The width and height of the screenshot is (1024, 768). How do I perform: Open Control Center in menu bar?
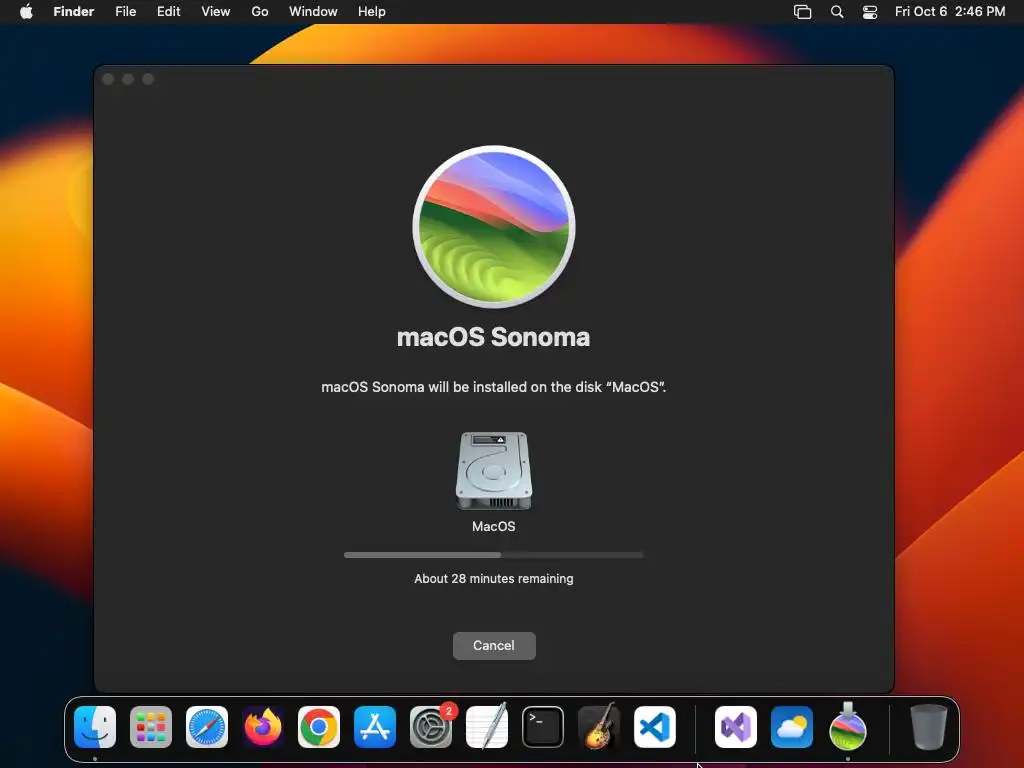(x=870, y=12)
